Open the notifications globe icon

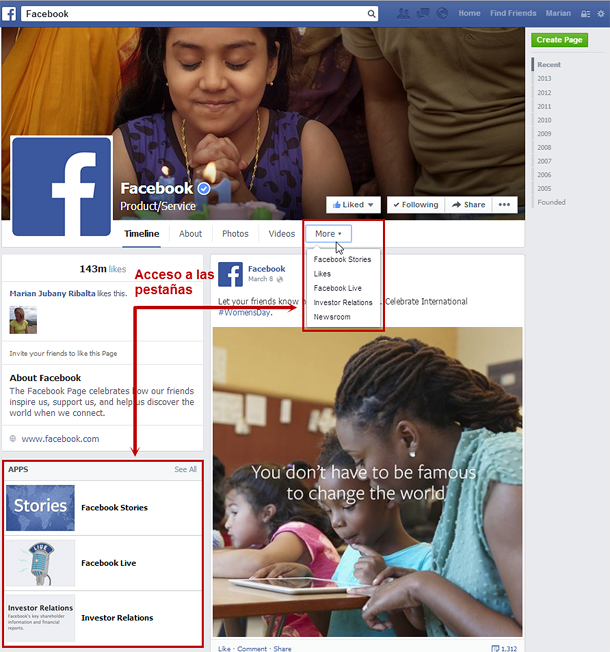point(442,13)
